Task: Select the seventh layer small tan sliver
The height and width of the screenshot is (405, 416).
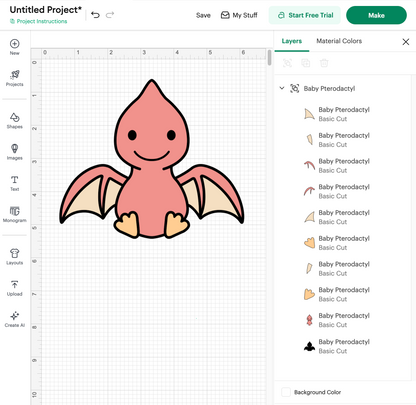Action: pyautogui.click(x=342, y=269)
